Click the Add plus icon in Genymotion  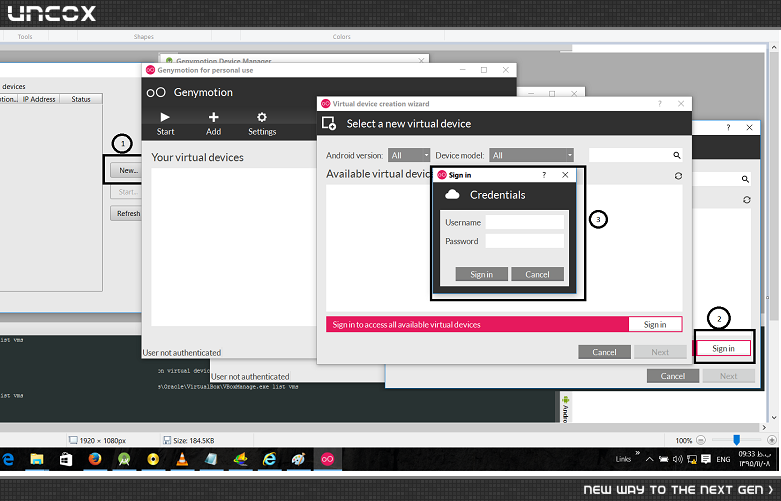(213, 117)
